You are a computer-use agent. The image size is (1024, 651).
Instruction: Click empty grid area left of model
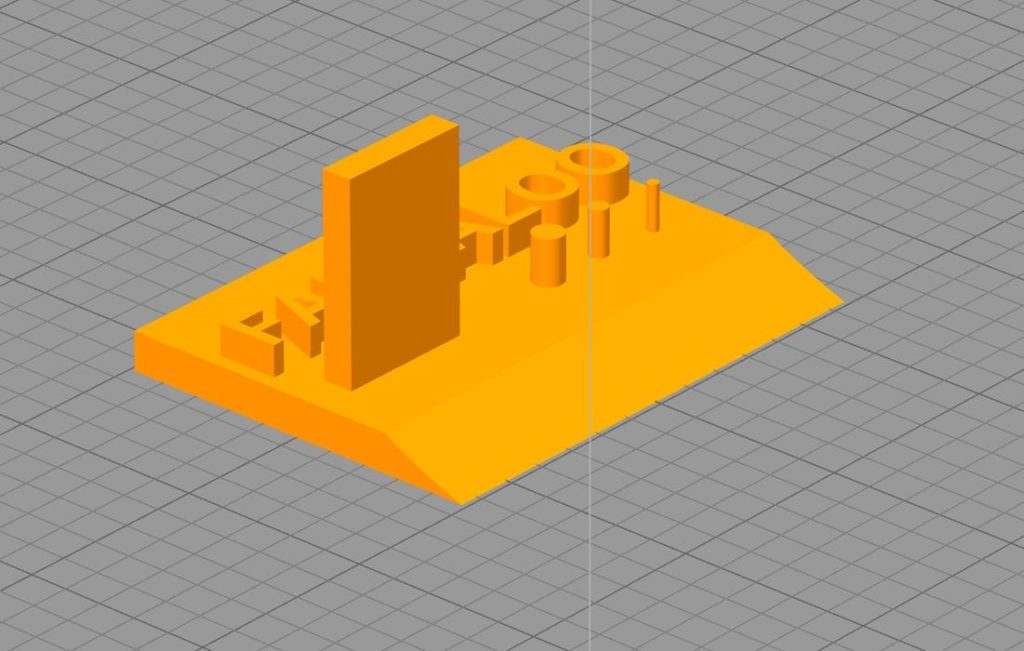(80, 250)
